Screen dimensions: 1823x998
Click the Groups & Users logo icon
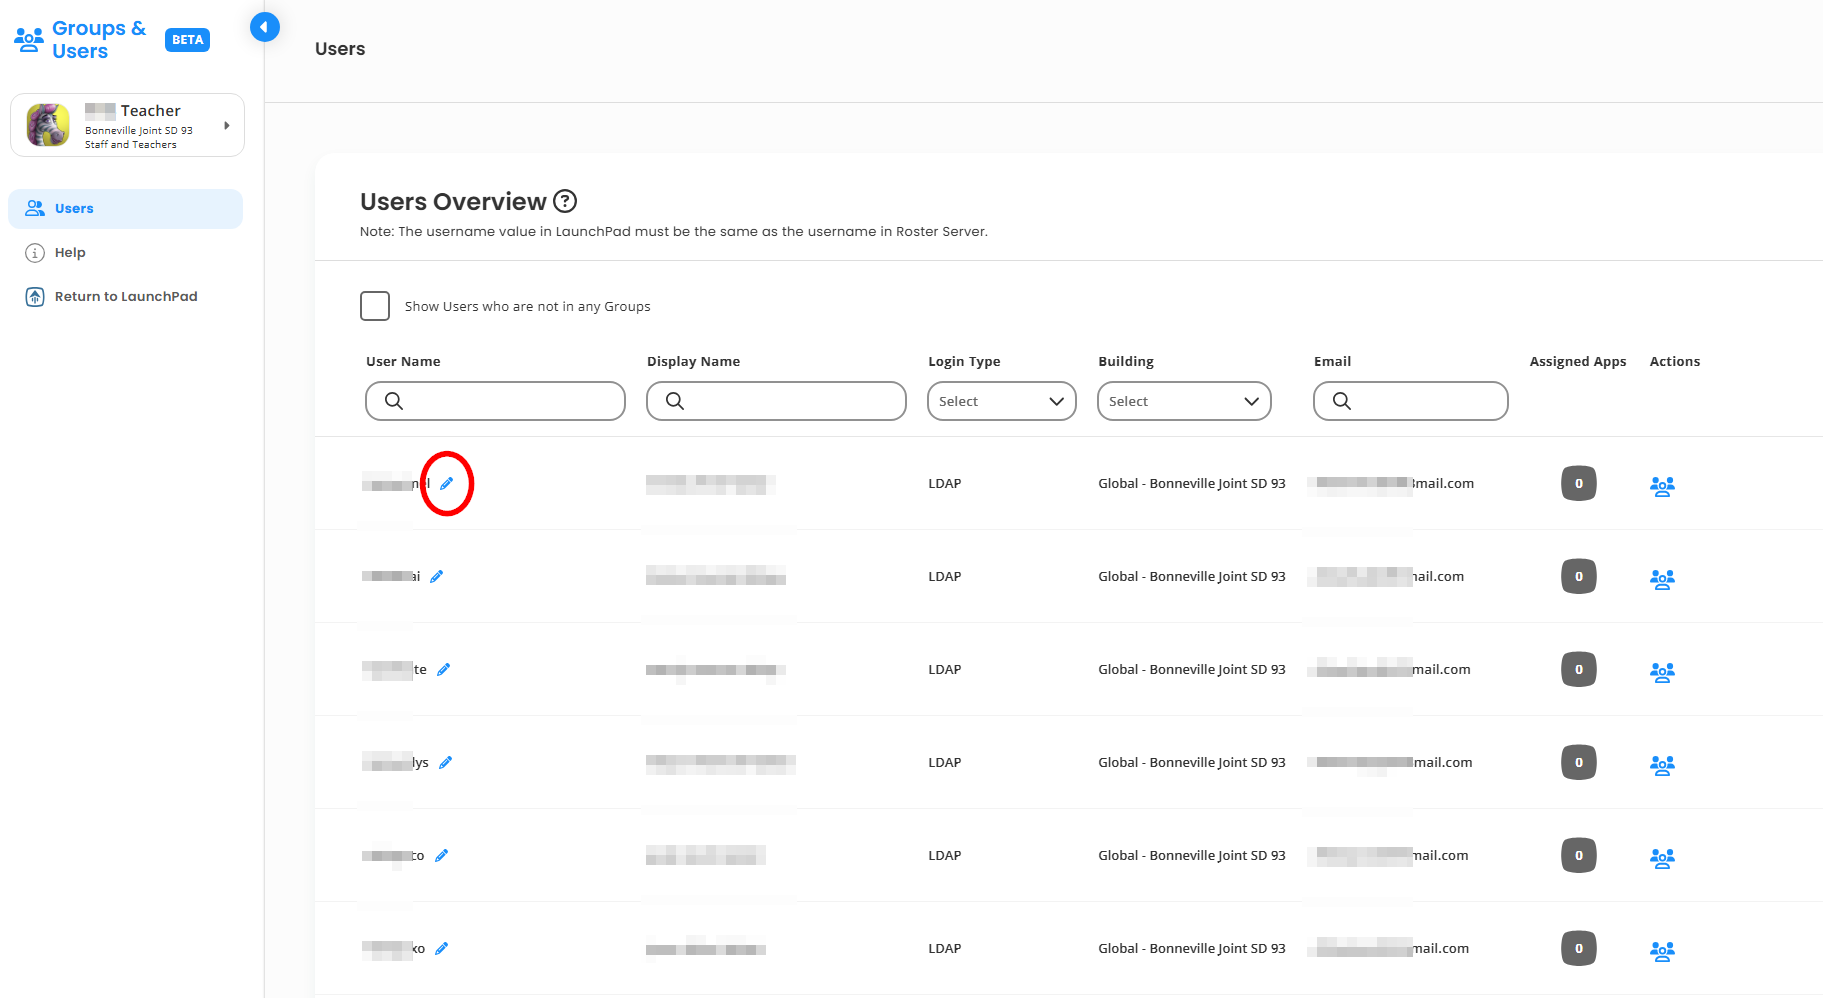tap(29, 40)
